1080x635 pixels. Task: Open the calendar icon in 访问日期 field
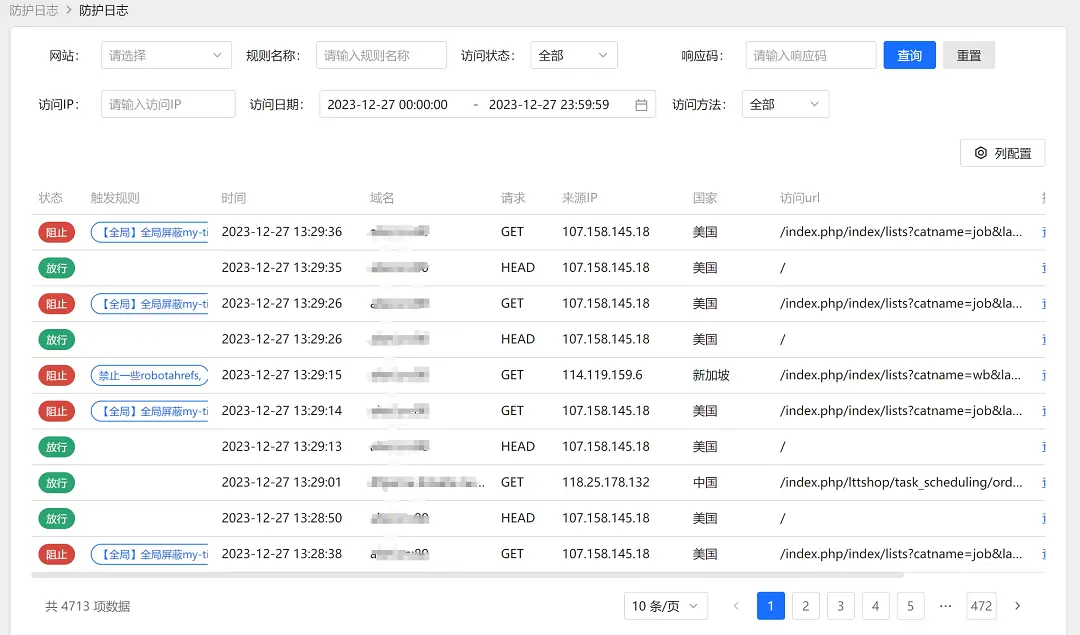click(641, 103)
